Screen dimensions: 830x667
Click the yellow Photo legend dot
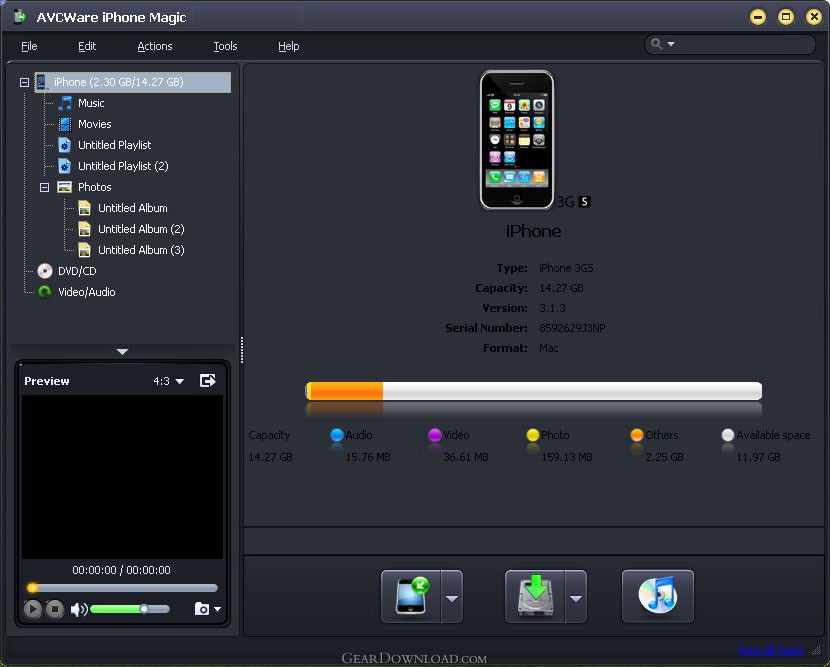[x=533, y=435]
